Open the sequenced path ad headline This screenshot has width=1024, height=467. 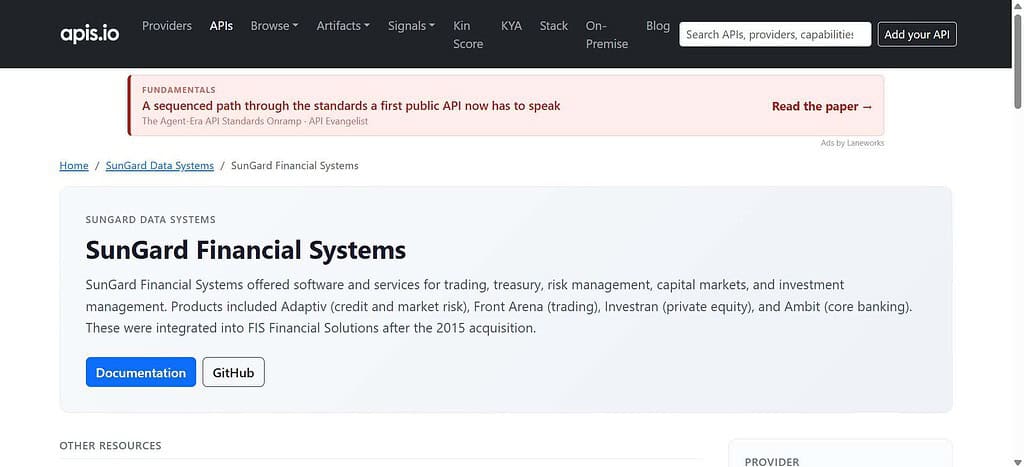pyautogui.click(x=351, y=106)
